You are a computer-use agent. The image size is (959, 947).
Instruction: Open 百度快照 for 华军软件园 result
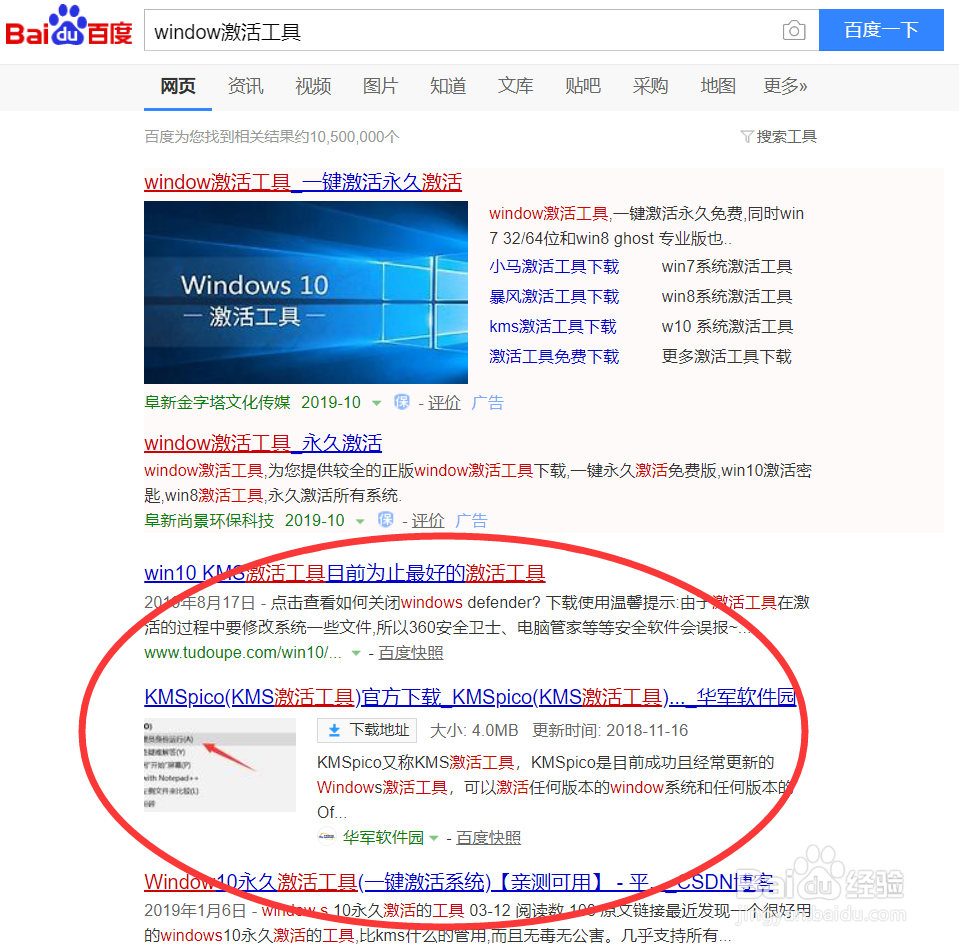489,837
